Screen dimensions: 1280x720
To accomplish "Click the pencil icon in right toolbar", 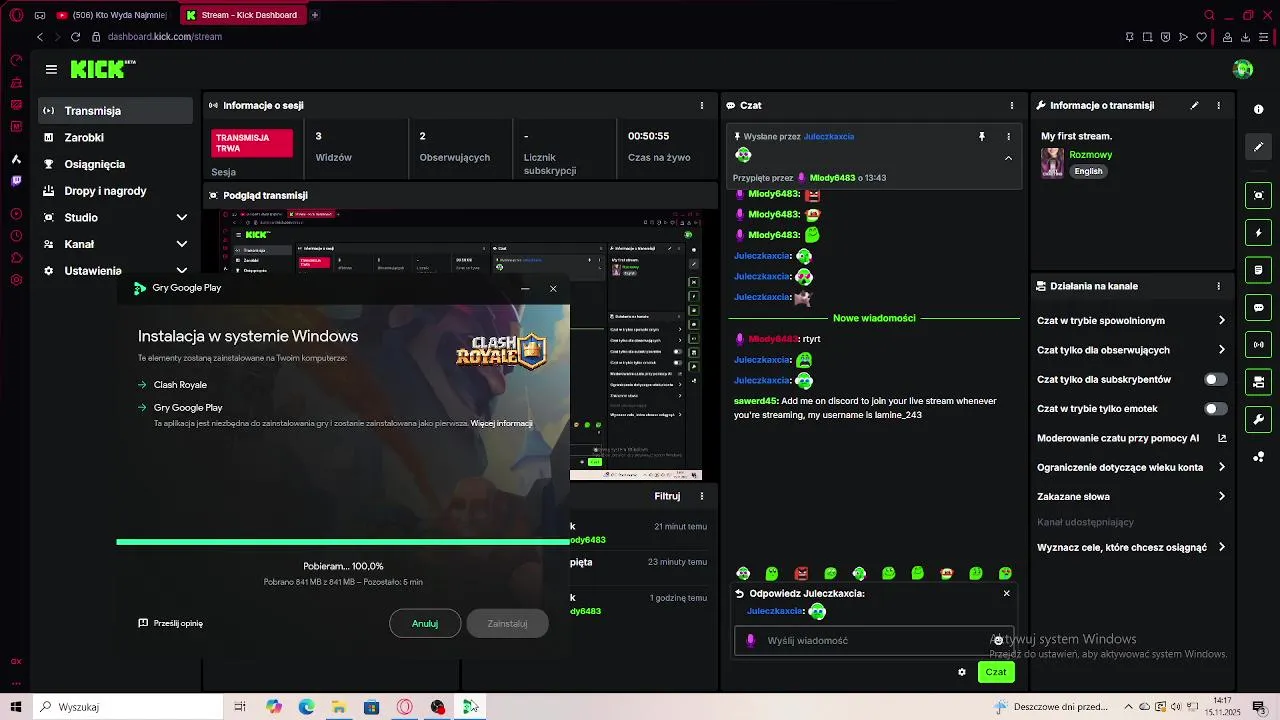I will click(x=1259, y=147).
